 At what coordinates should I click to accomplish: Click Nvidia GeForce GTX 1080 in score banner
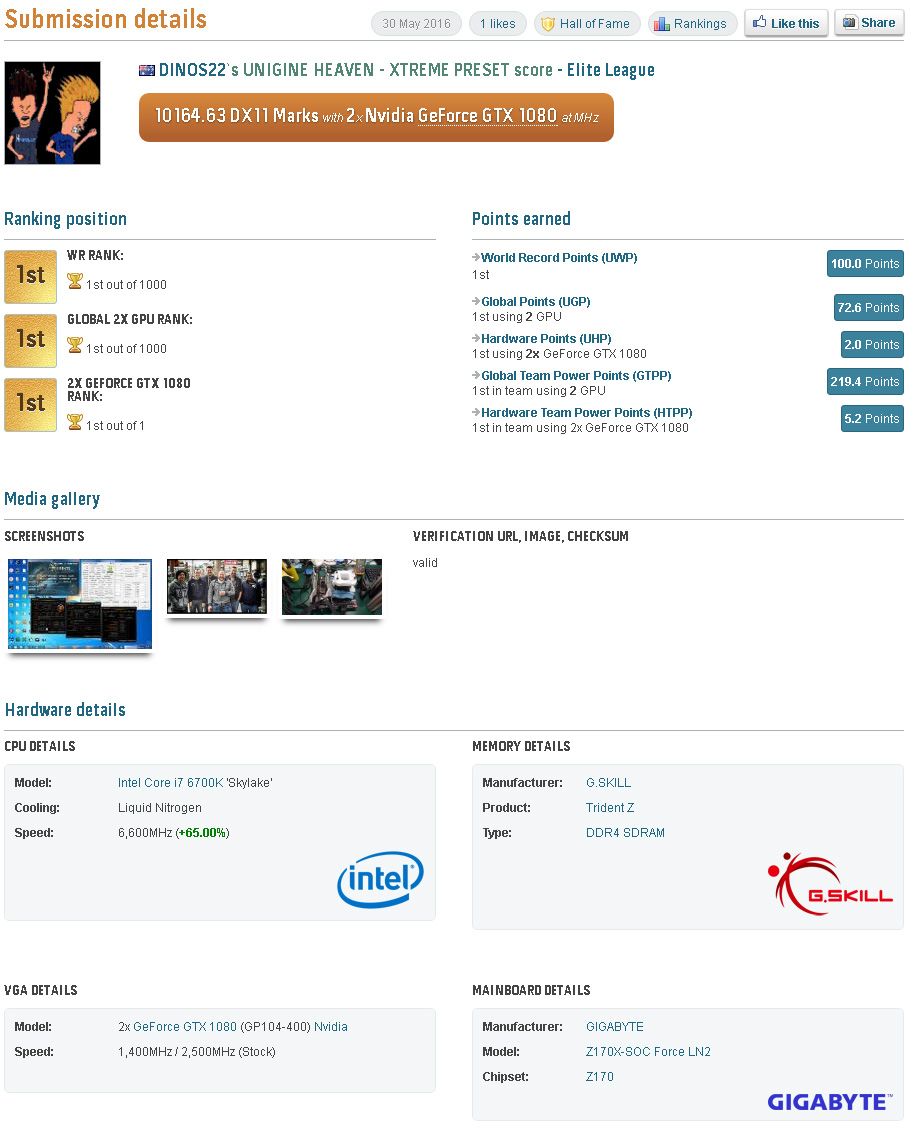[460, 115]
